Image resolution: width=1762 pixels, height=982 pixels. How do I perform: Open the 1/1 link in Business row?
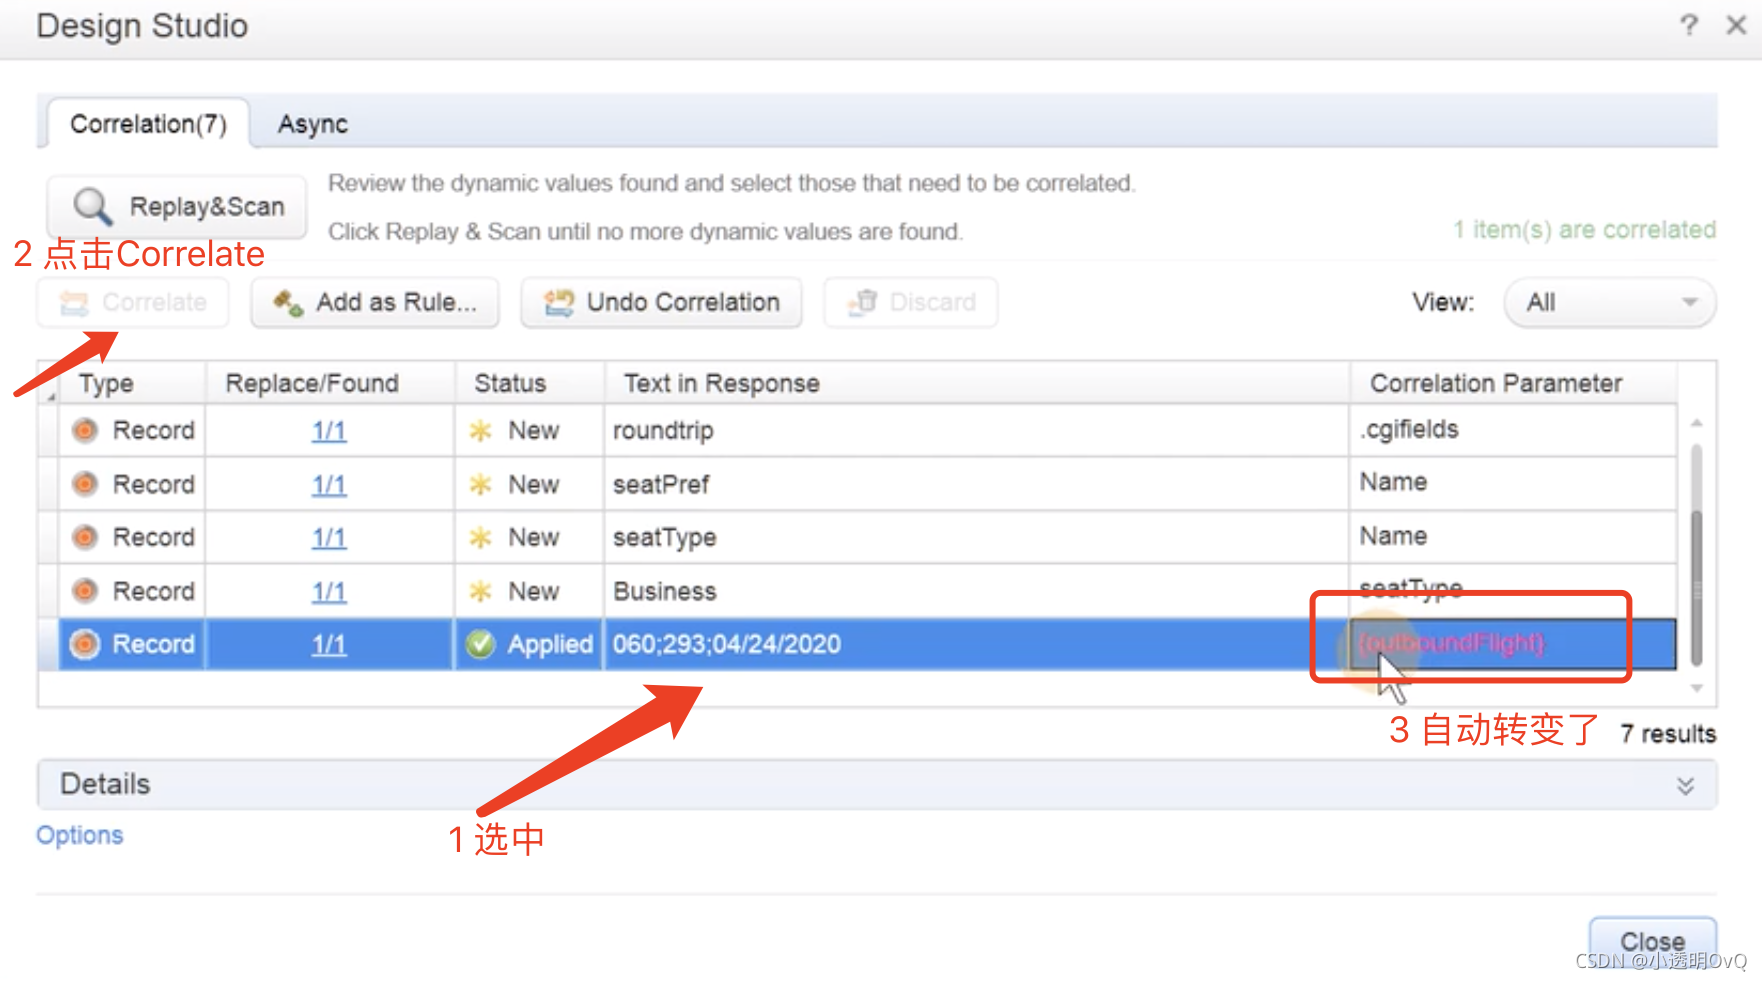329,592
